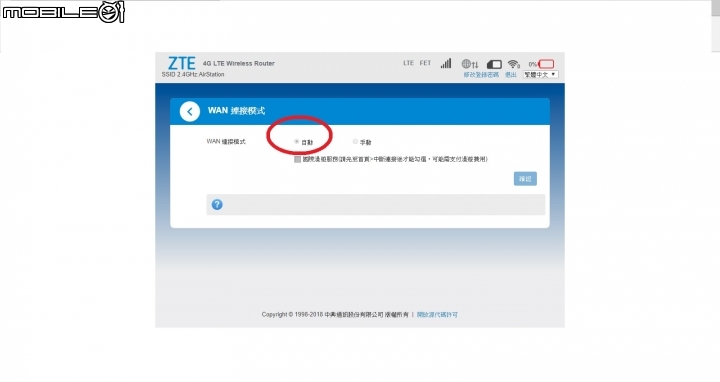This screenshot has width=720, height=382.
Task: Click the signal strength bars icon
Action: coord(446,63)
